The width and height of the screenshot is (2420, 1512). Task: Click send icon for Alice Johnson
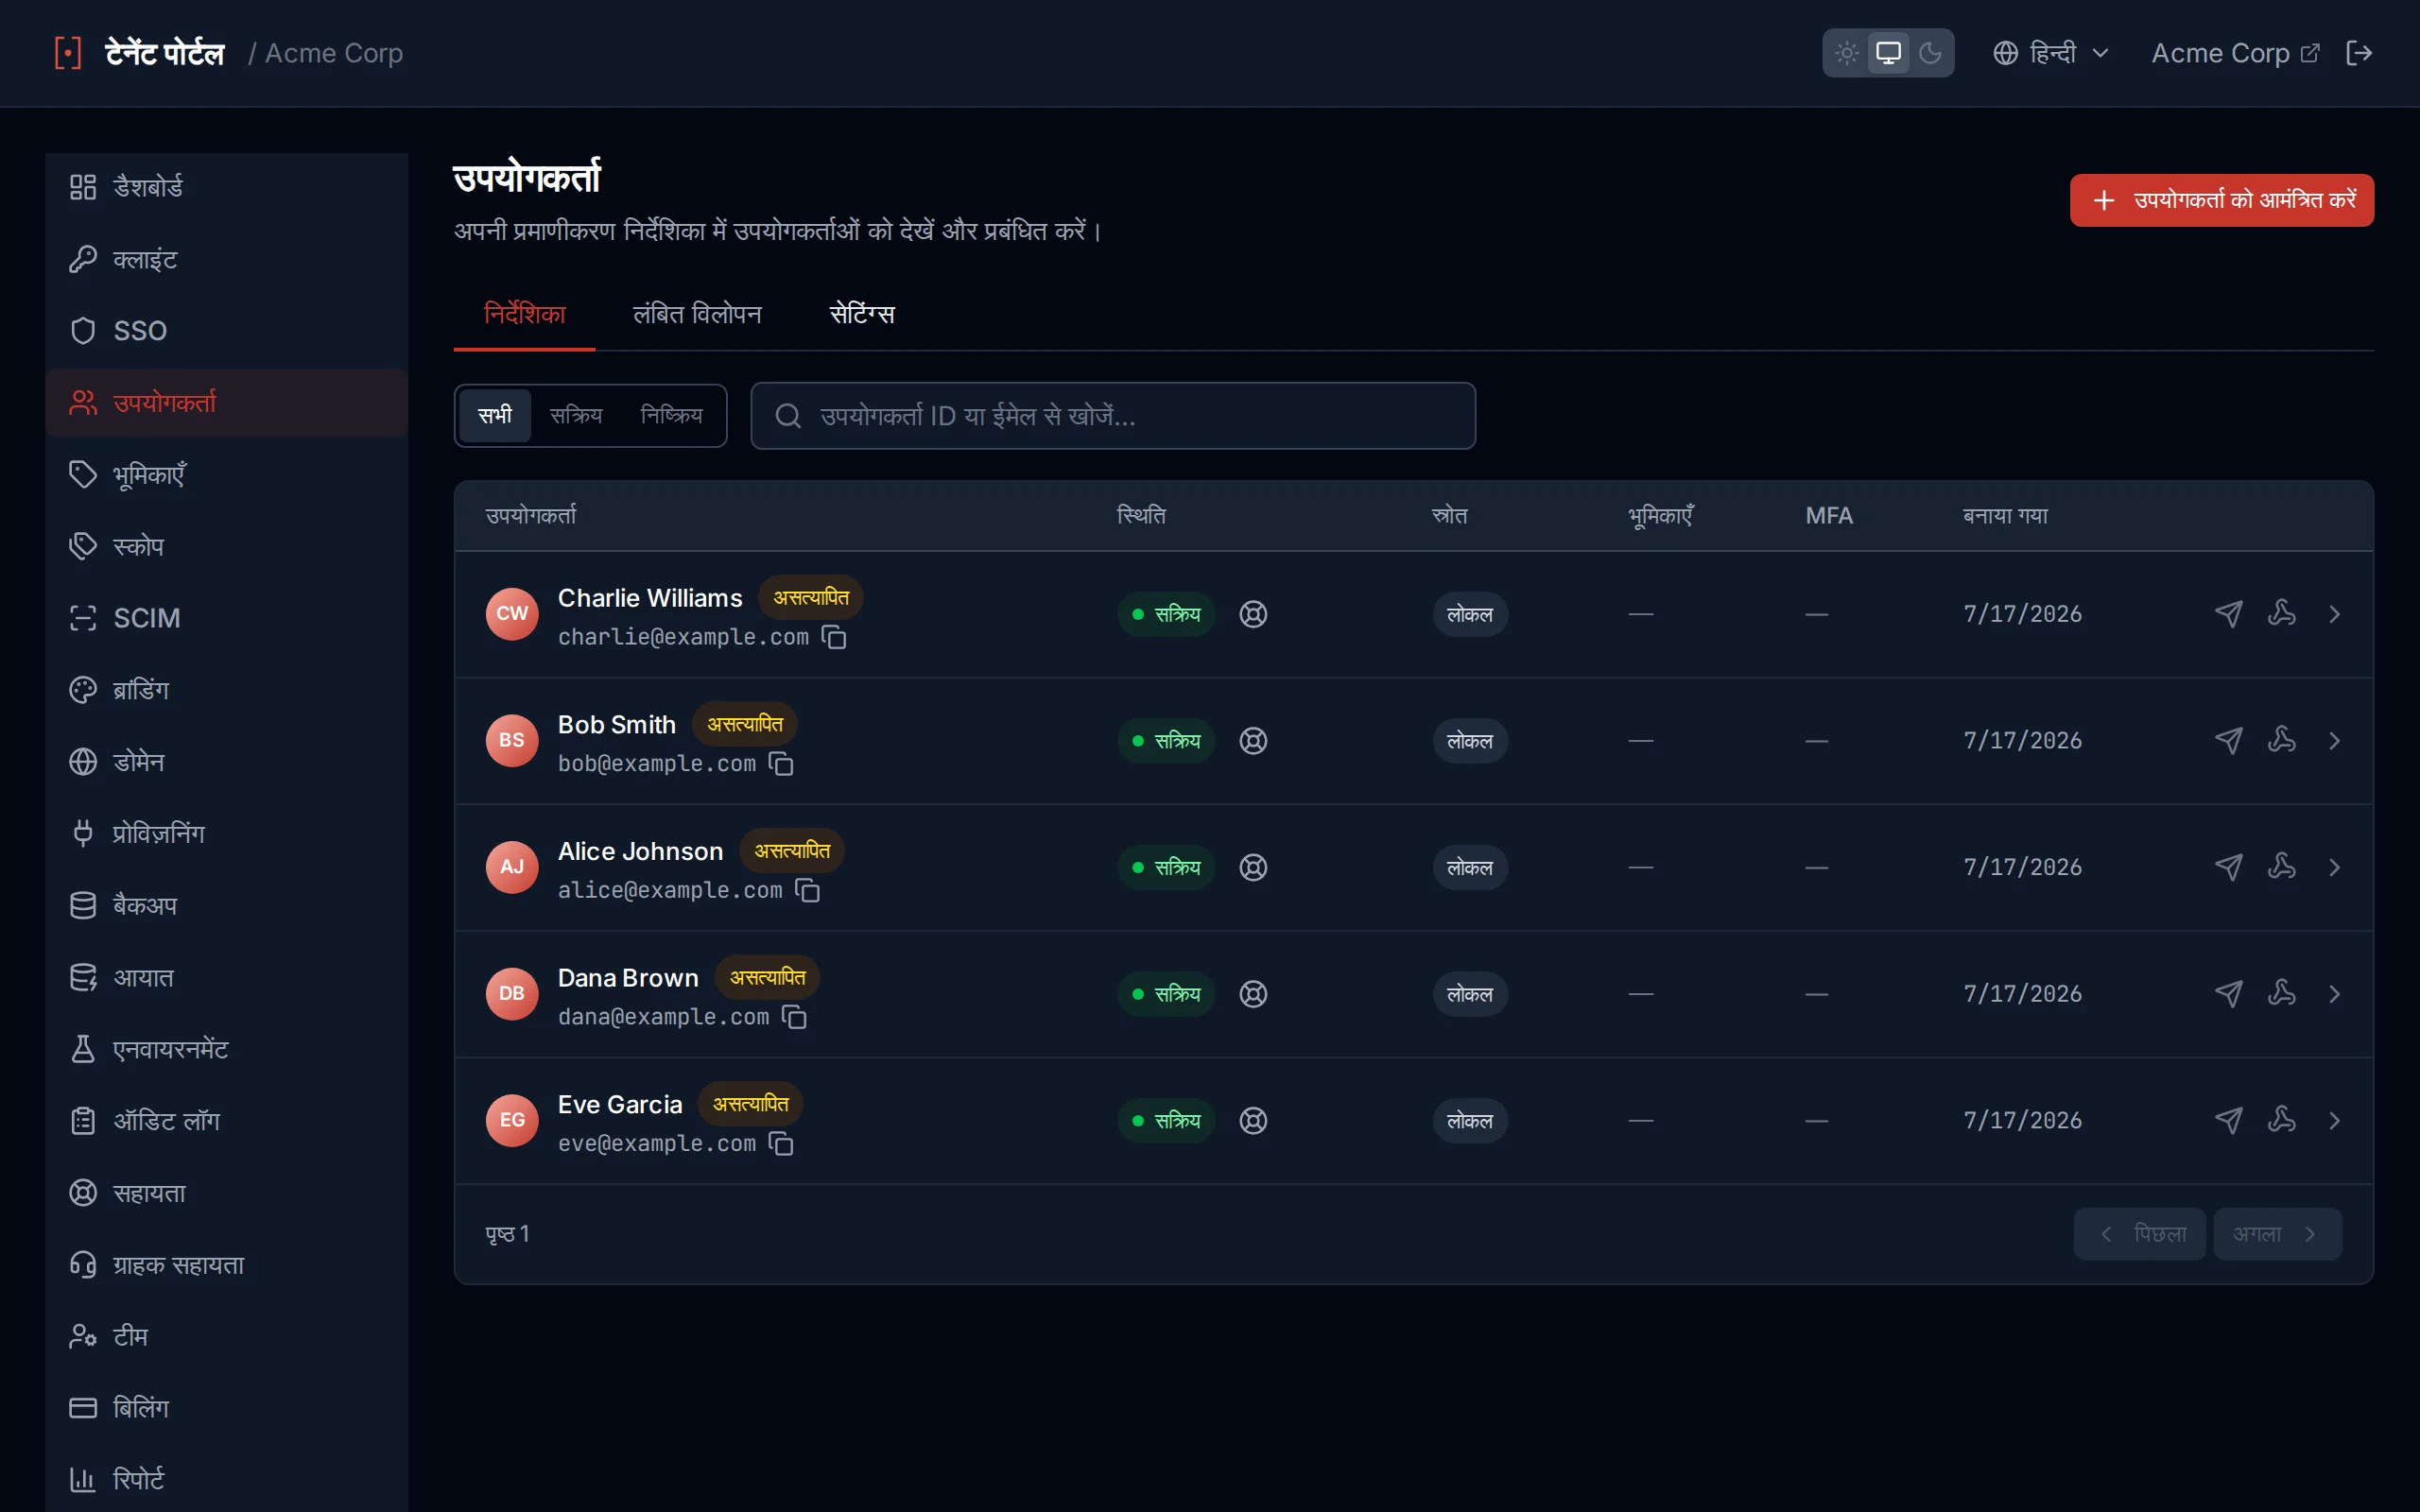click(x=2228, y=867)
